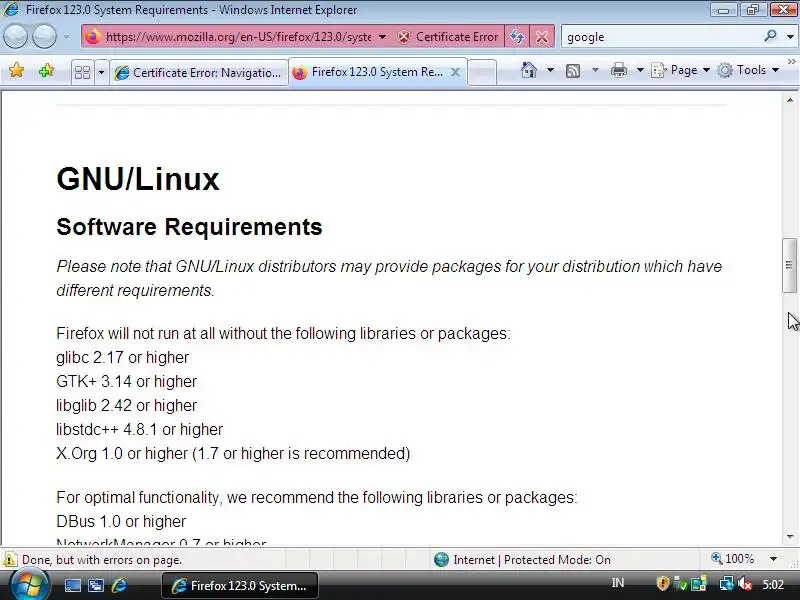This screenshot has width=800, height=600.
Task: Click the Back navigation button
Action: (x=15, y=37)
